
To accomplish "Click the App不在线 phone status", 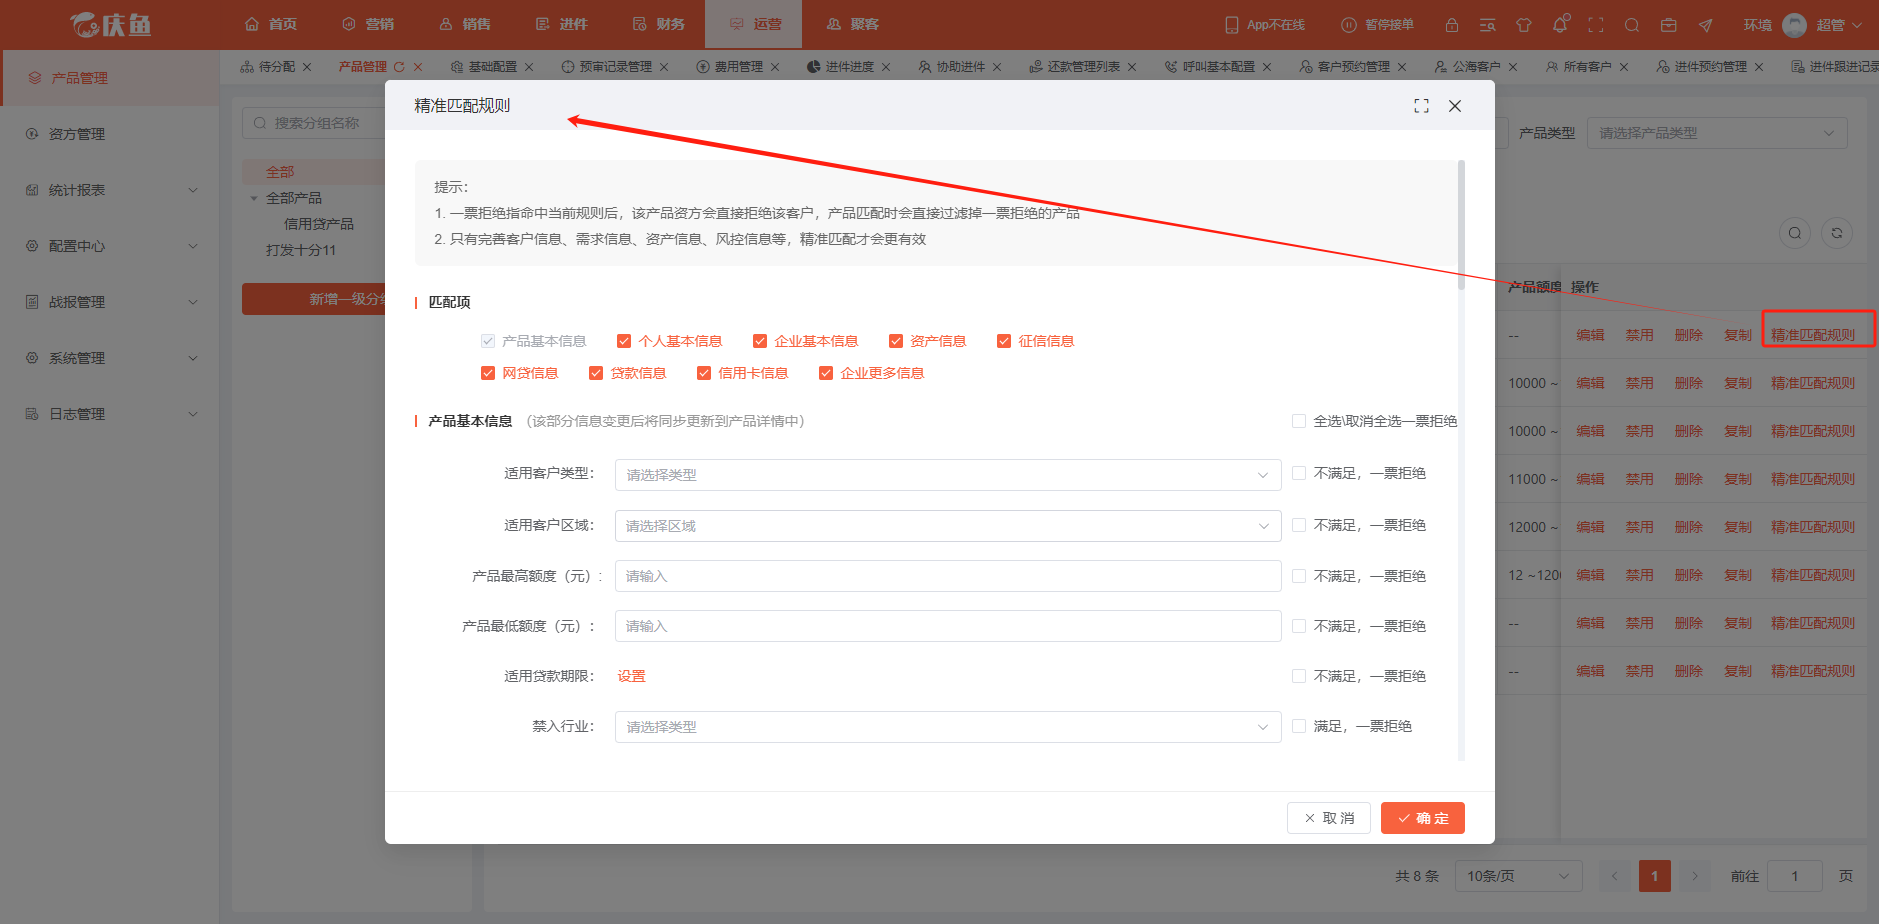I will 1265,25.
